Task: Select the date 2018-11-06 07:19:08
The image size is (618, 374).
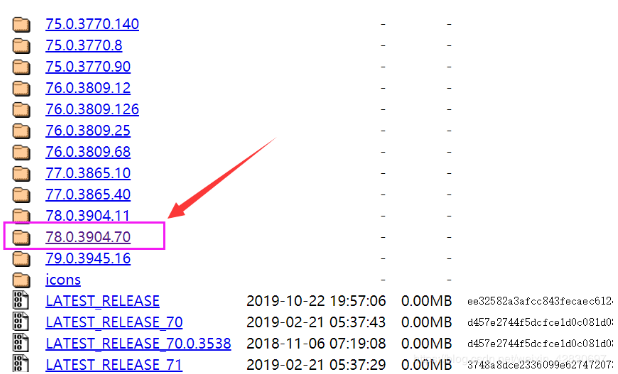Action: click(x=316, y=344)
